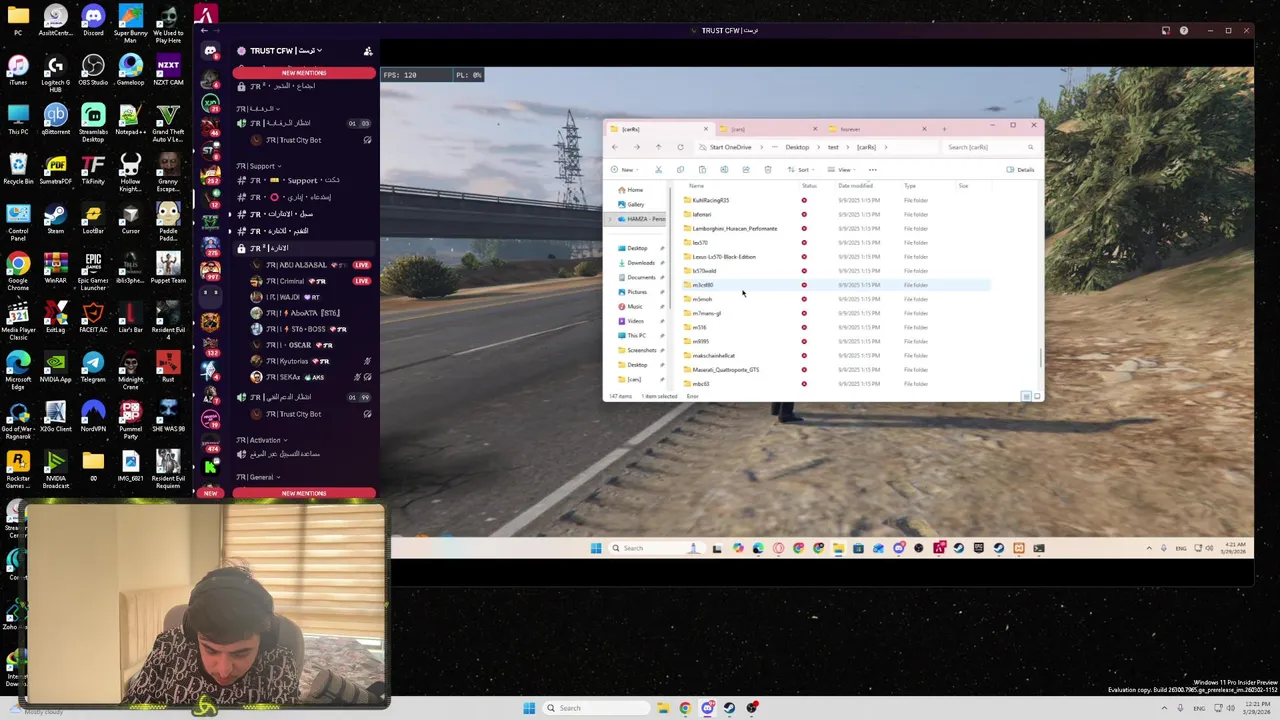Click Paste icon in File Explorer toolbar
The height and width of the screenshot is (720, 1280).
(x=702, y=169)
